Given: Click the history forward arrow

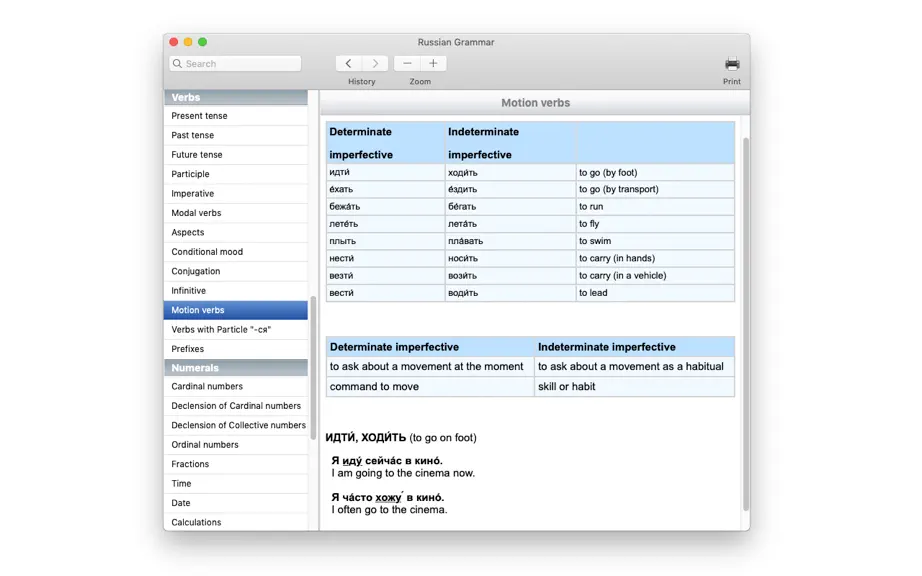Looking at the screenshot, I should point(375,63).
